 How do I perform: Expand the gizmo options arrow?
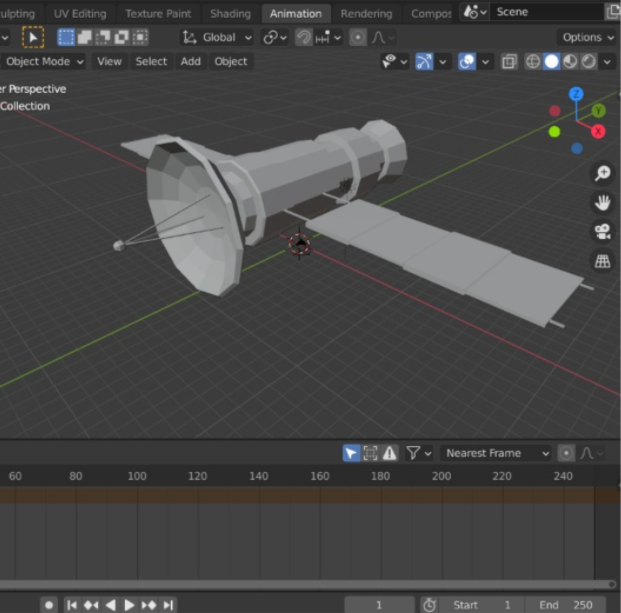click(443, 62)
